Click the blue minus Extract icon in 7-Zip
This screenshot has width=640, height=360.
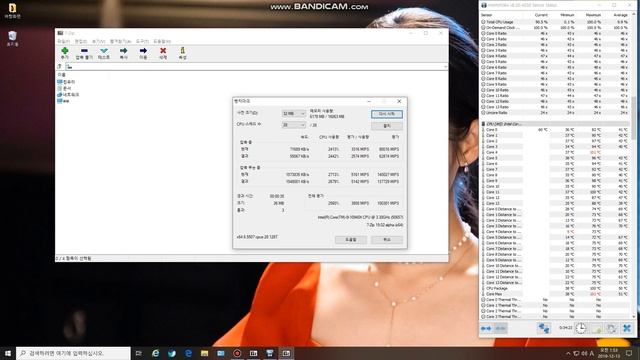click(84, 51)
